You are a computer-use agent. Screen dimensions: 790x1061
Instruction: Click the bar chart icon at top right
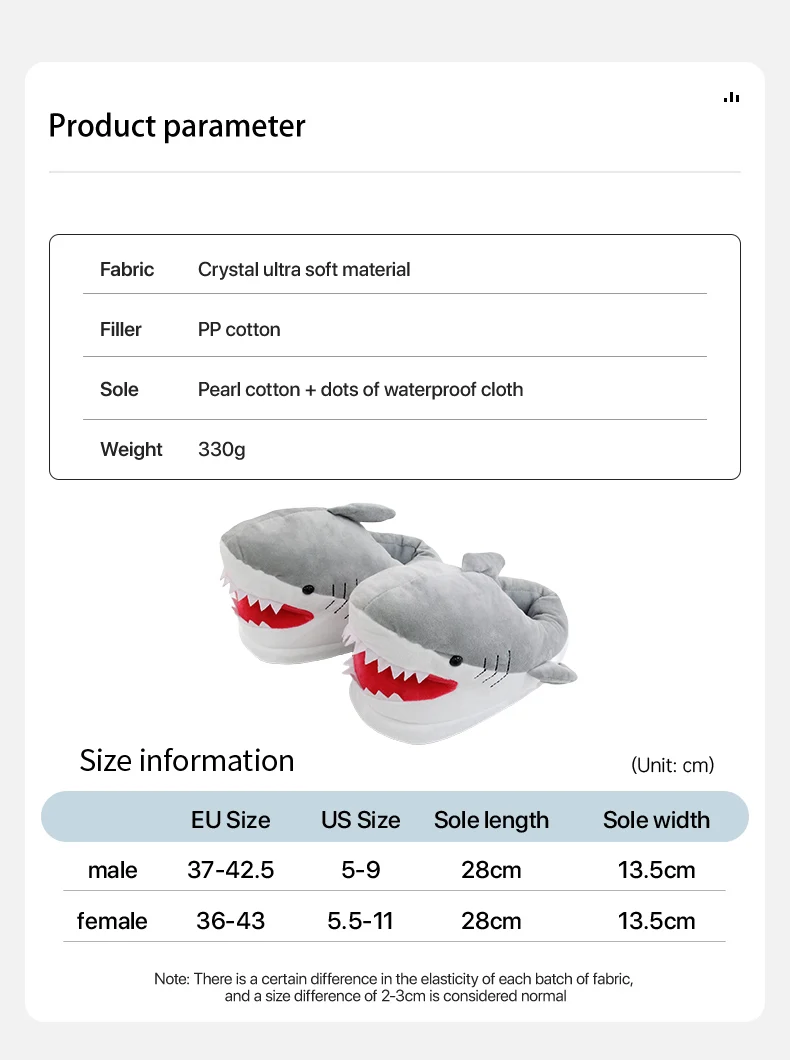point(732,97)
